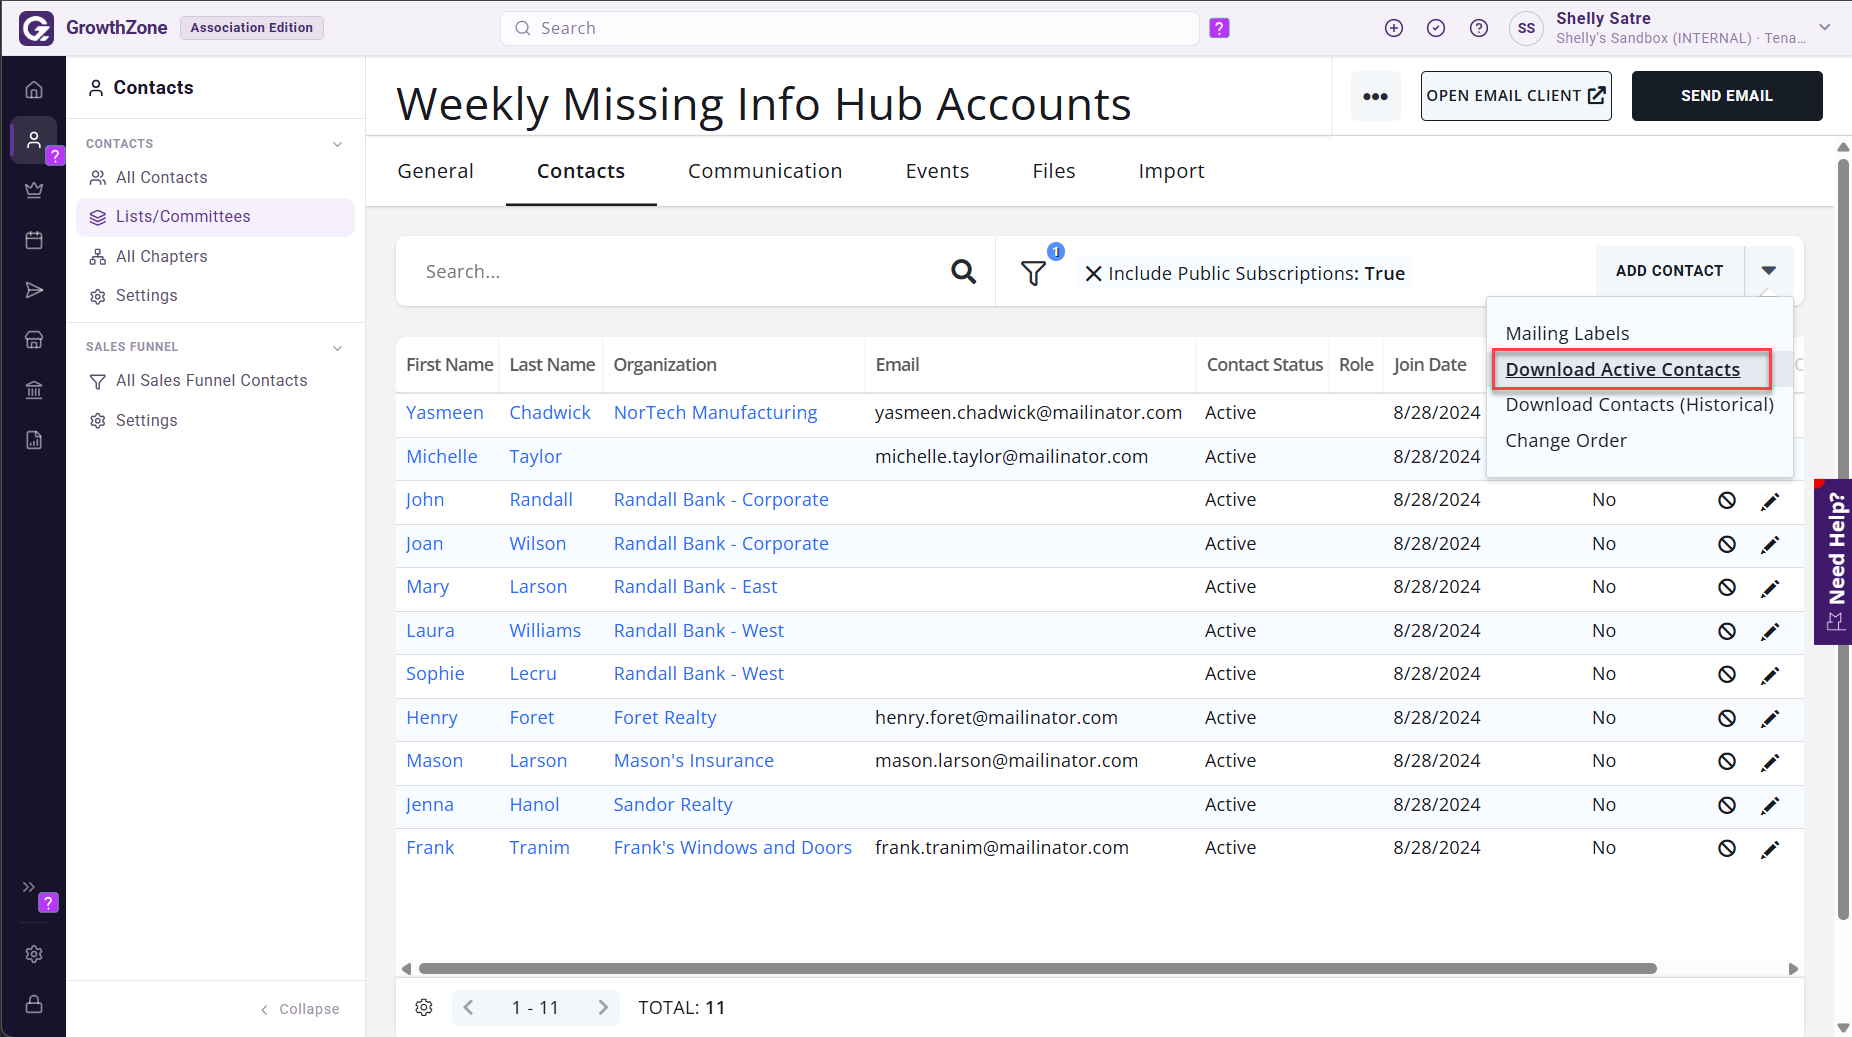Select Download Active Contacts
This screenshot has height=1037, width=1852.
(1622, 369)
